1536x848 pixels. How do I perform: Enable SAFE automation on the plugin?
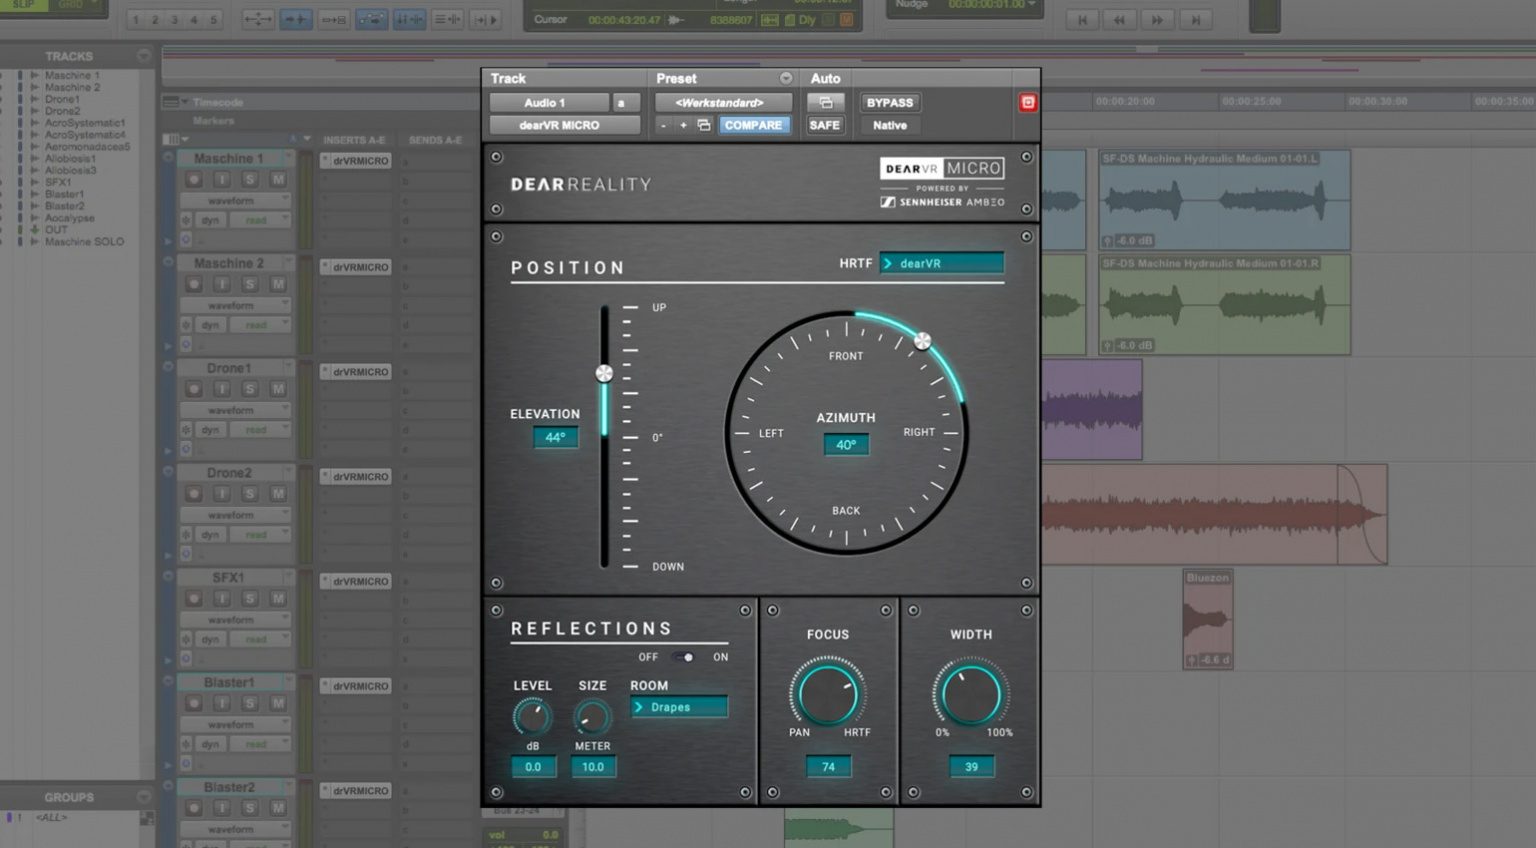point(824,125)
